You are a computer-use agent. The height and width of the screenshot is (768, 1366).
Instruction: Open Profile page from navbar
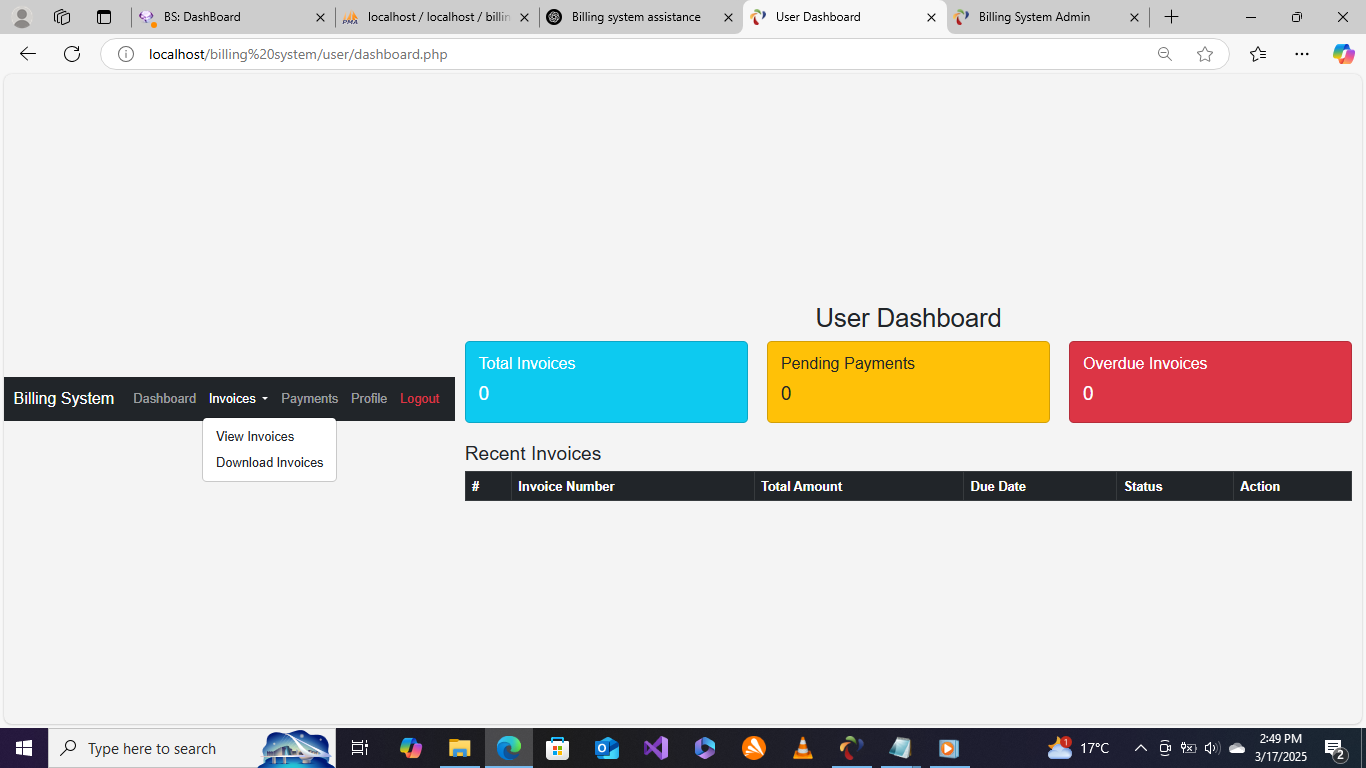[369, 399]
